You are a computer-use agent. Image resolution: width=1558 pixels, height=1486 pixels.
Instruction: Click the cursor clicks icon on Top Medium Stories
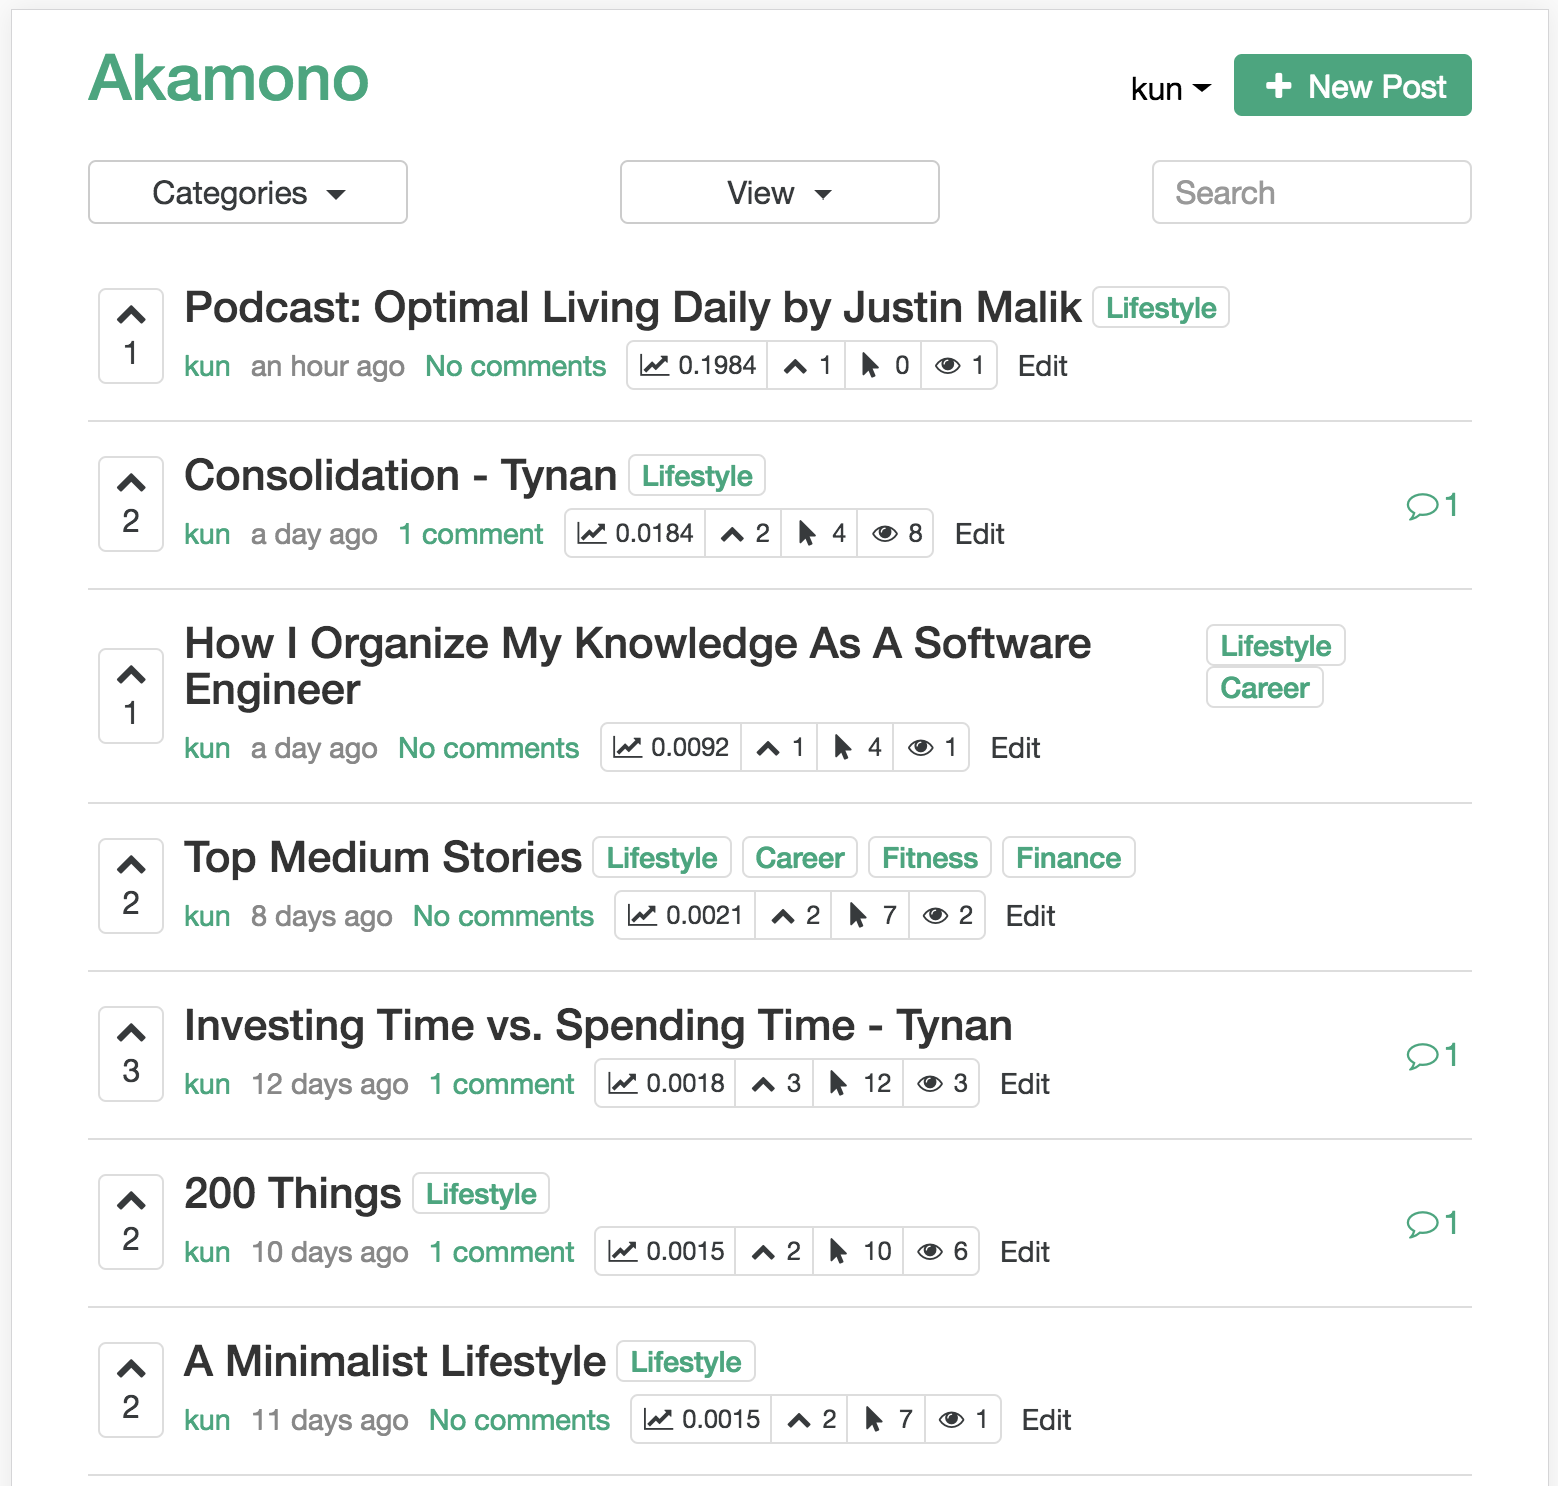click(856, 914)
